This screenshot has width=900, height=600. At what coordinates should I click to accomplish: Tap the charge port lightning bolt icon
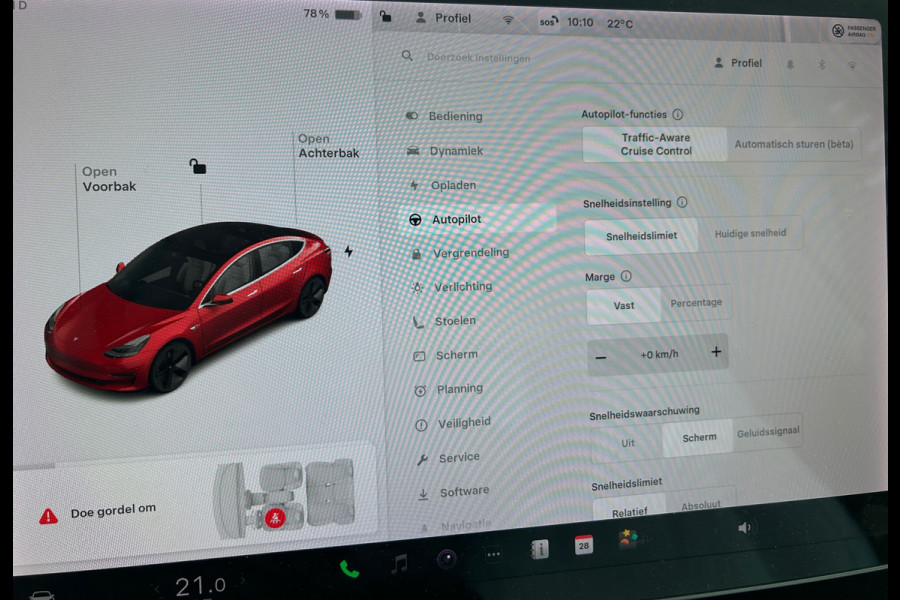pos(348,251)
